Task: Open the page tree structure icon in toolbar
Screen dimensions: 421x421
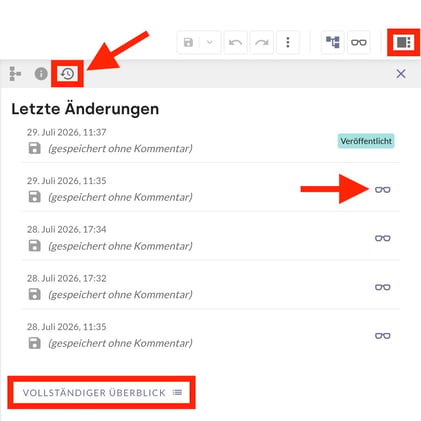Action: click(x=333, y=42)
